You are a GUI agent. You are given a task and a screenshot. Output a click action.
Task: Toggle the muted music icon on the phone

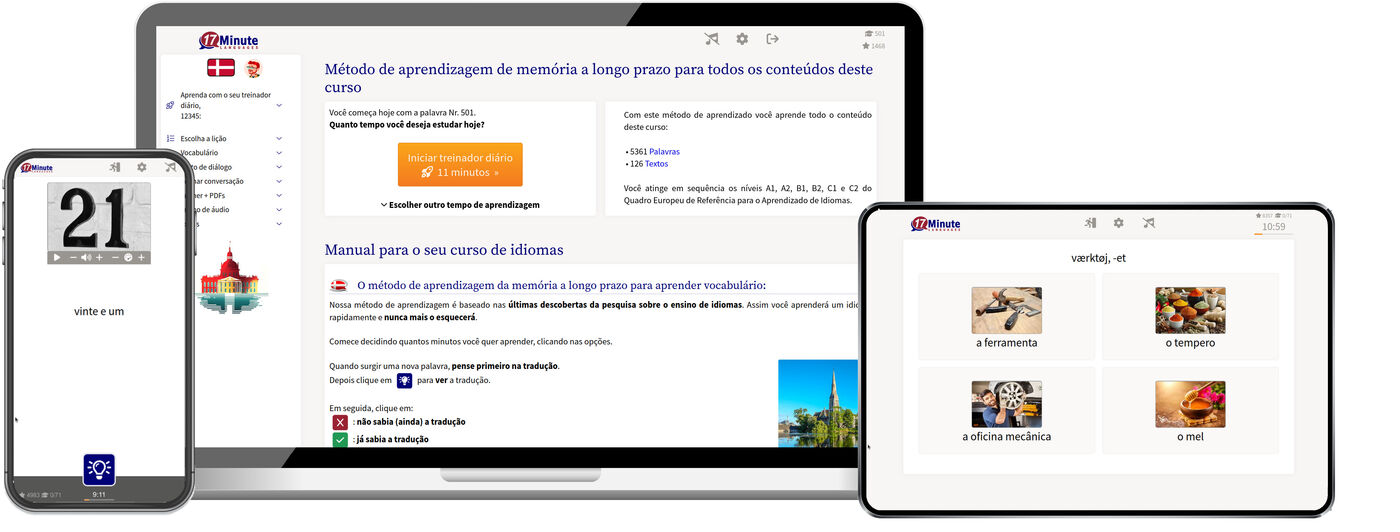point(170,168)
